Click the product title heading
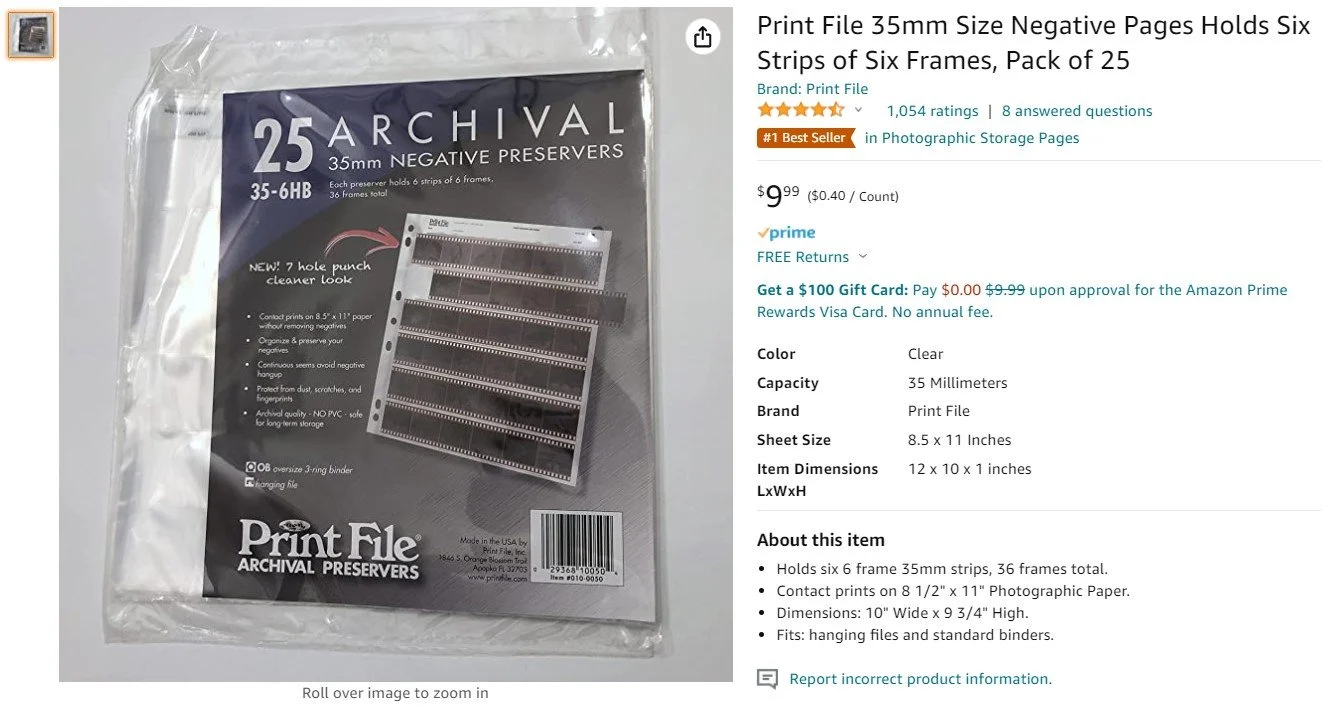1331x717 pixels. (1033, 43)
